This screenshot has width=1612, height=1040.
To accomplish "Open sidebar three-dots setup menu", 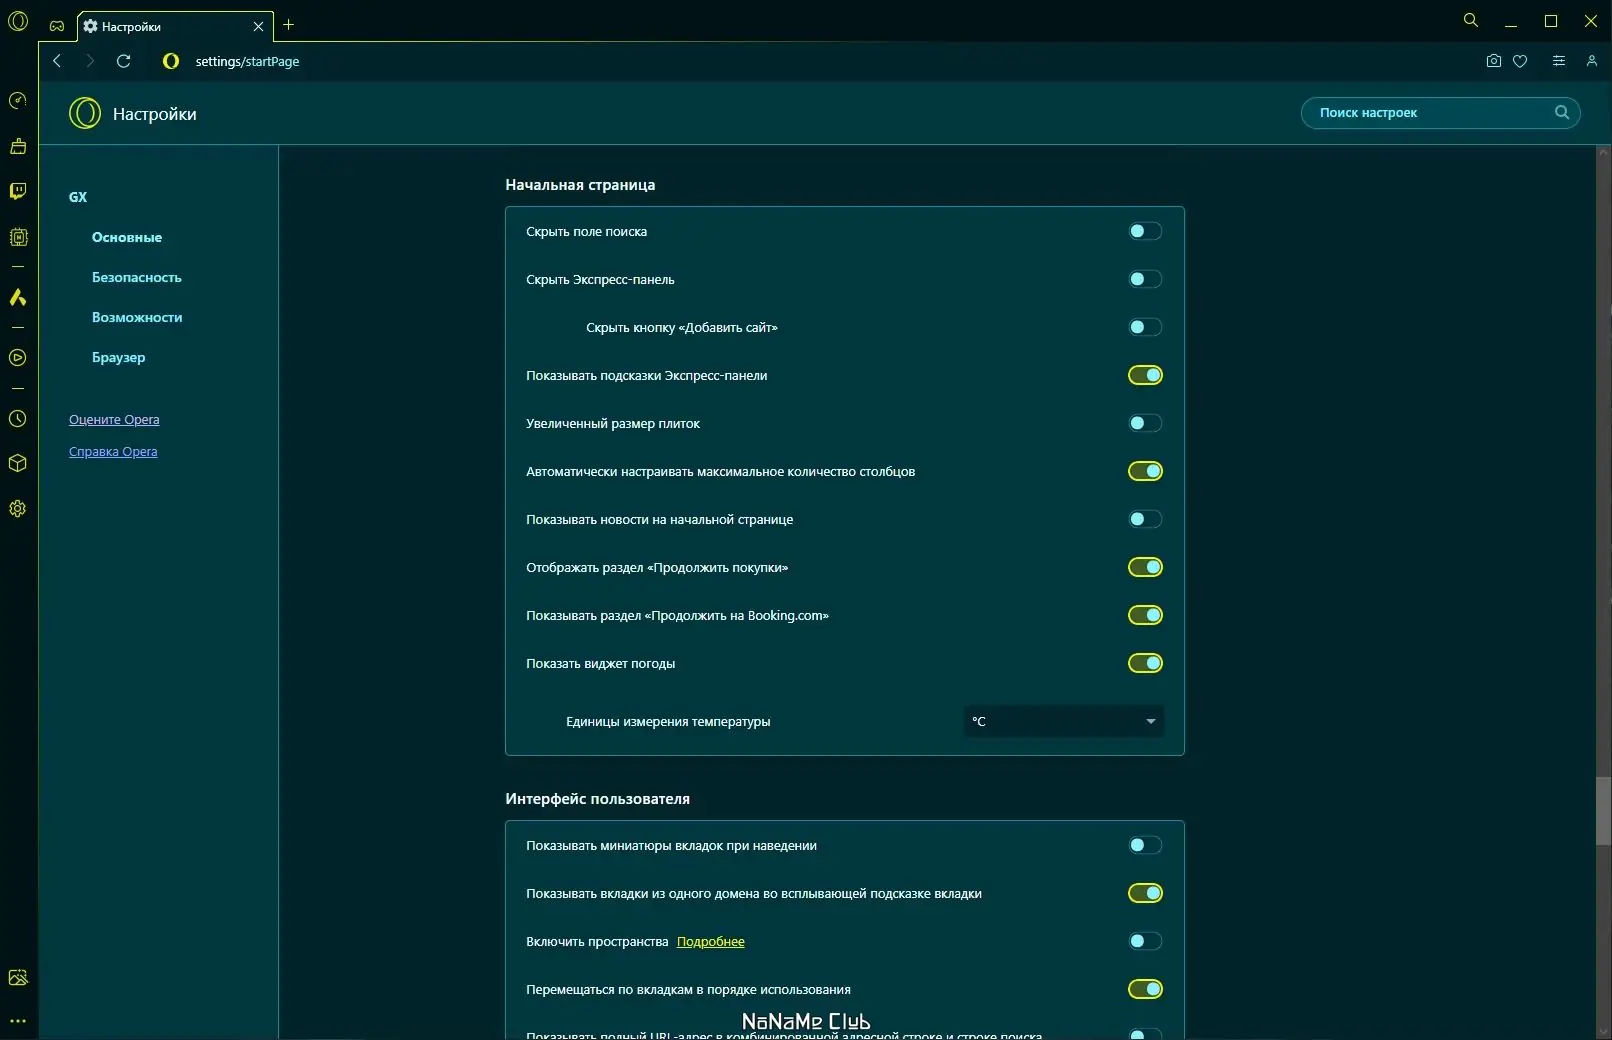I will tap(18, 1021).
